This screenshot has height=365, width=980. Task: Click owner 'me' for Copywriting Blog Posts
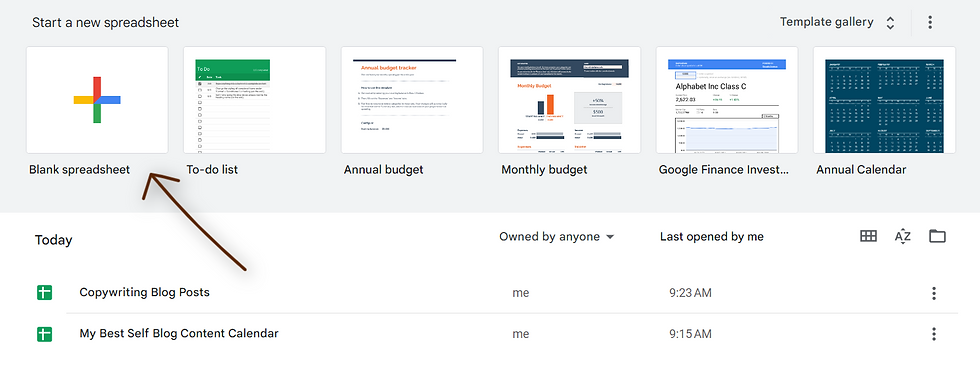(521, 293)
